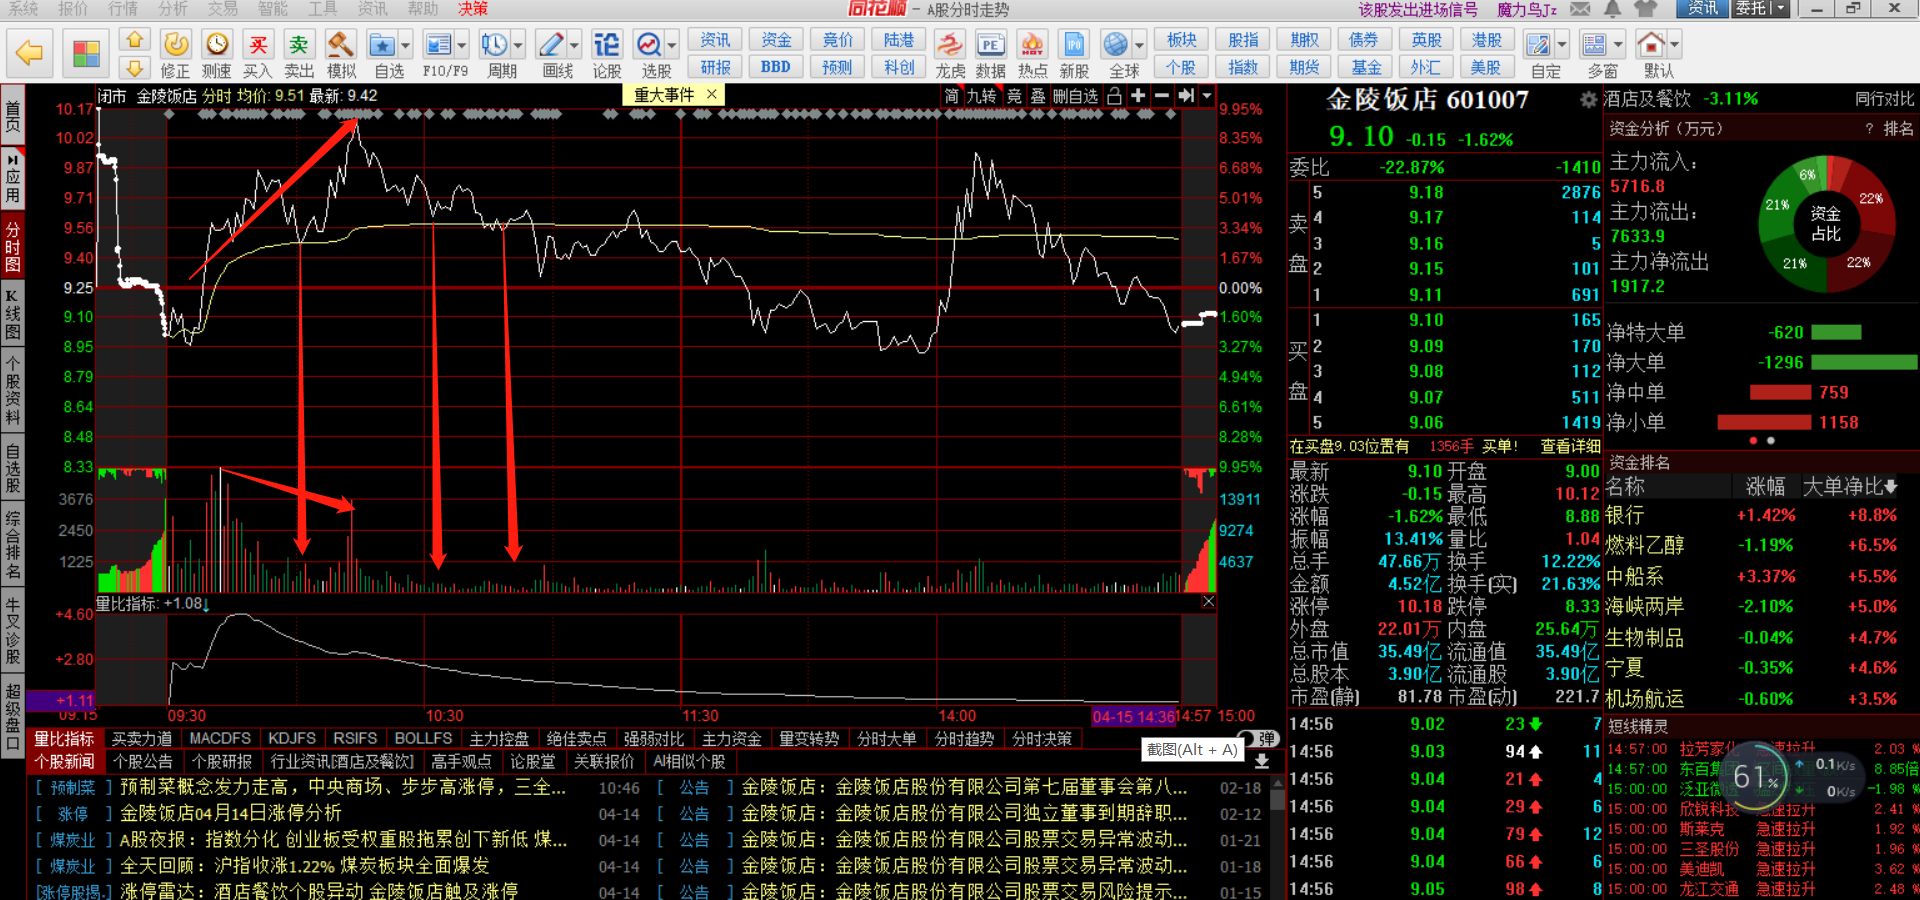The width and height of the screenshot is (1920, 900).
Task: Click the 删自选 remove from watchlist button
Action: click(x=1076, y=96)
